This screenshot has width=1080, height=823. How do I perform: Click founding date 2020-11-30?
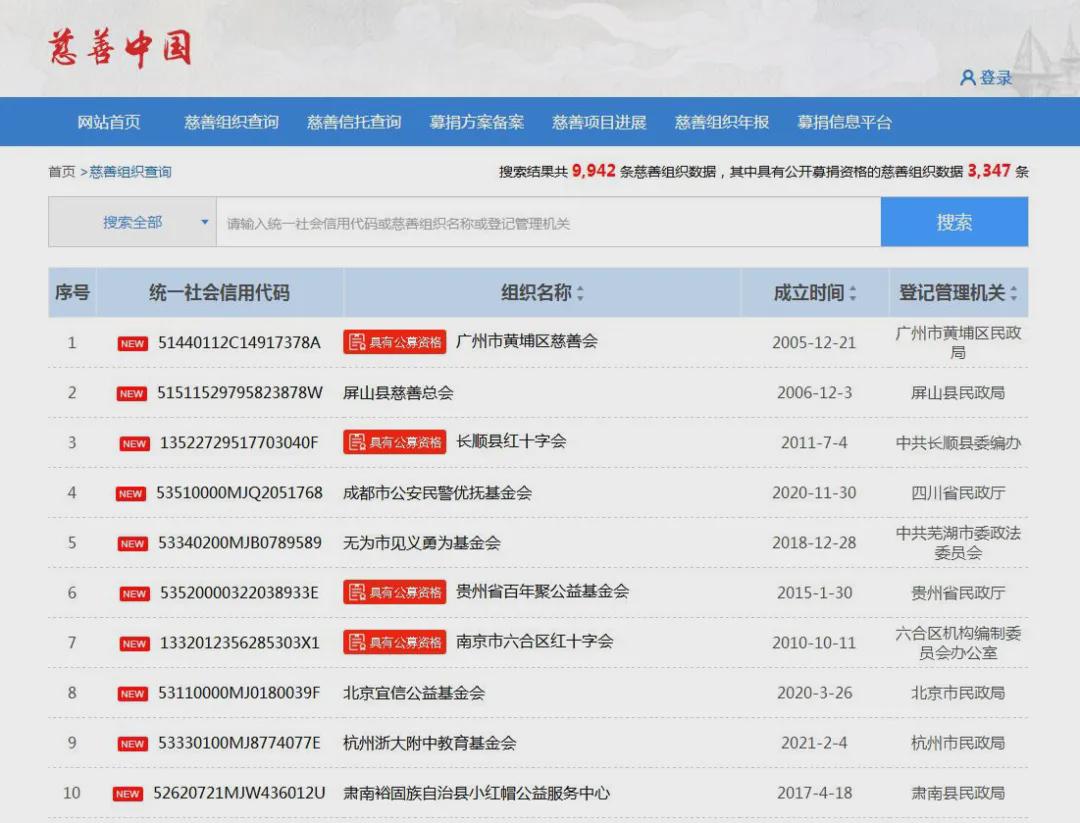(814, 492)
